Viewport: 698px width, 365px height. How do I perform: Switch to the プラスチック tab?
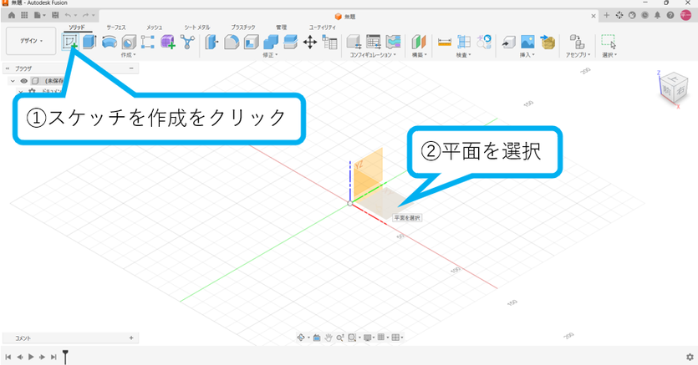[x=243, y=27]
